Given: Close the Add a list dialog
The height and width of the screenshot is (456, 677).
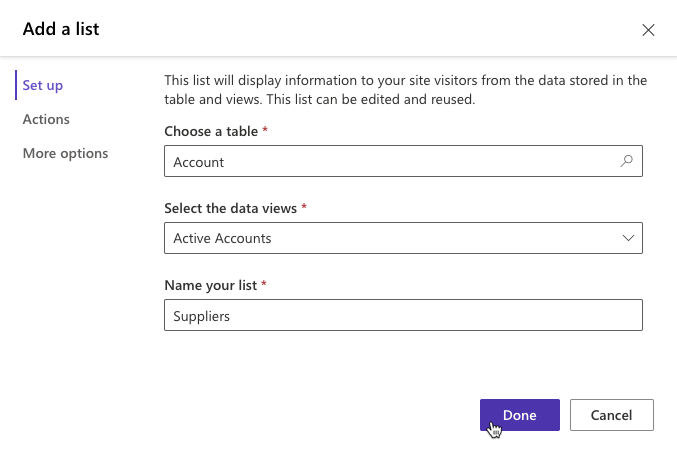Looking at the screenshot, I should (x=648, y=30).
